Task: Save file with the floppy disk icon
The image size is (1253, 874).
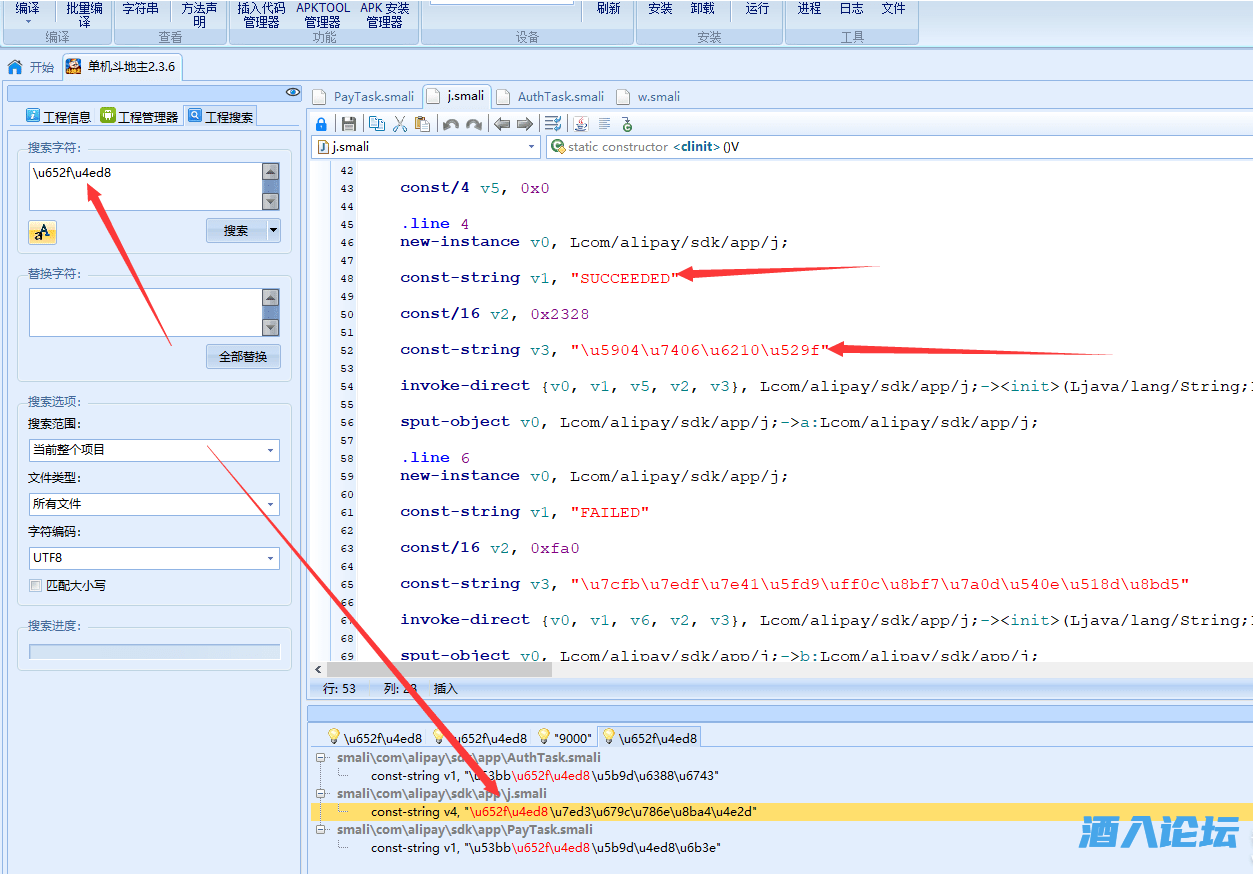Action: click(349, 124)
